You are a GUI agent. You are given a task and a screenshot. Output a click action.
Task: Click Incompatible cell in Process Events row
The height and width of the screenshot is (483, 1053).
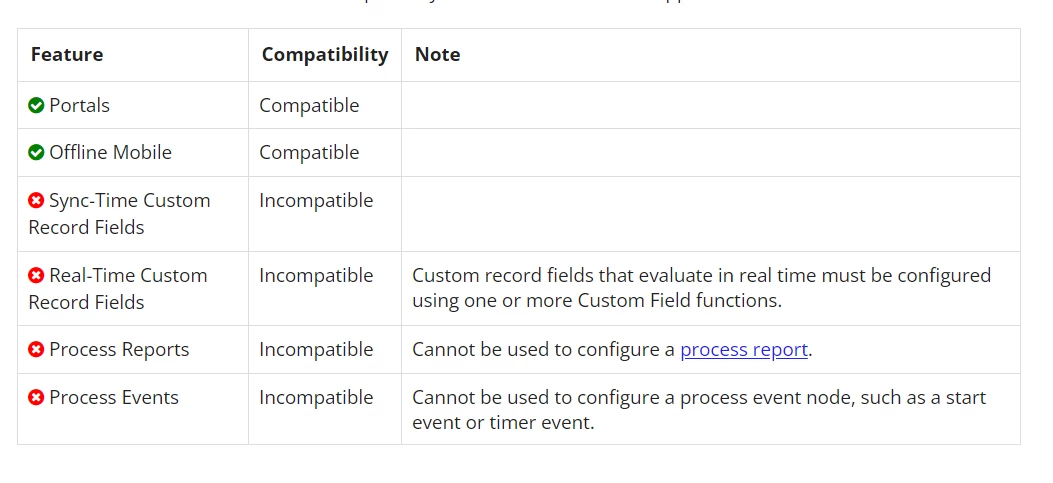(x=316, y=398)
